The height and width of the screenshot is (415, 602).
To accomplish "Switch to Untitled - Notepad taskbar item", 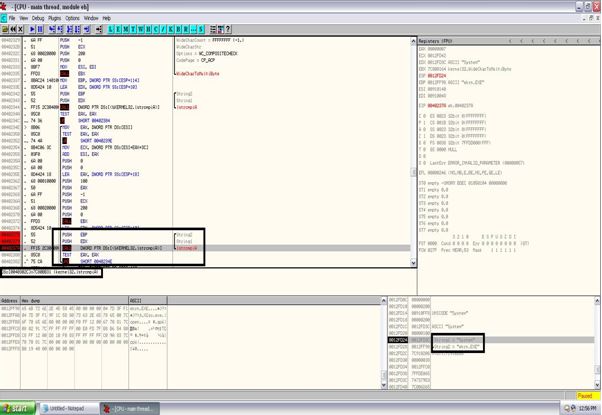I will click(68, 408).
